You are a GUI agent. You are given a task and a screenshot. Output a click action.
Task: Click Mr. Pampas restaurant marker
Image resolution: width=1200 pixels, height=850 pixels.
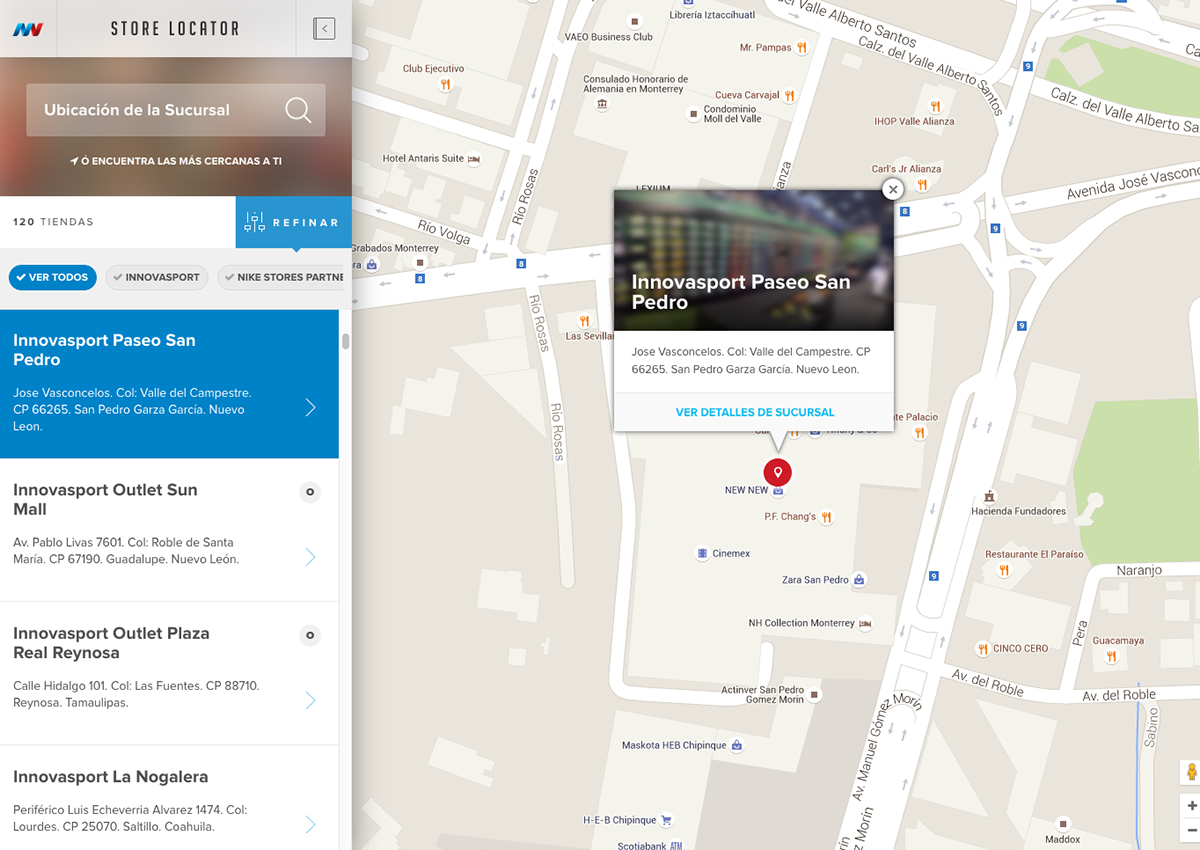tap(802, 47)
